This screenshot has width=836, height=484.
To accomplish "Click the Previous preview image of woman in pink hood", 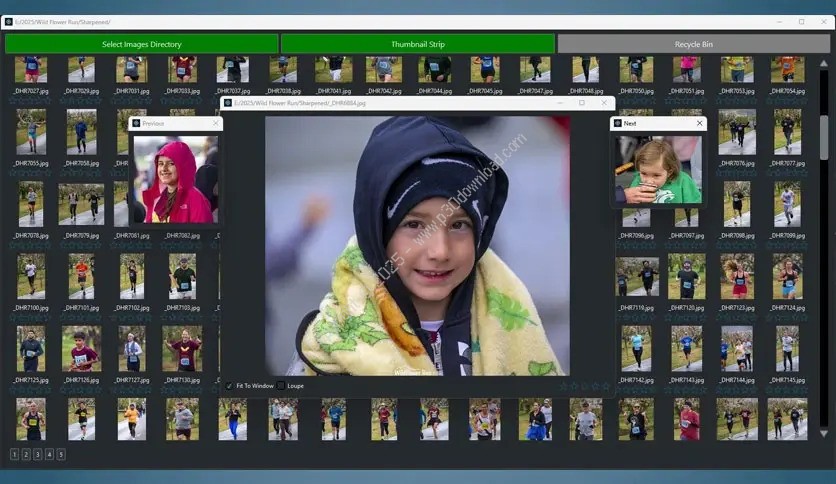I will click(x=176, y=179).
